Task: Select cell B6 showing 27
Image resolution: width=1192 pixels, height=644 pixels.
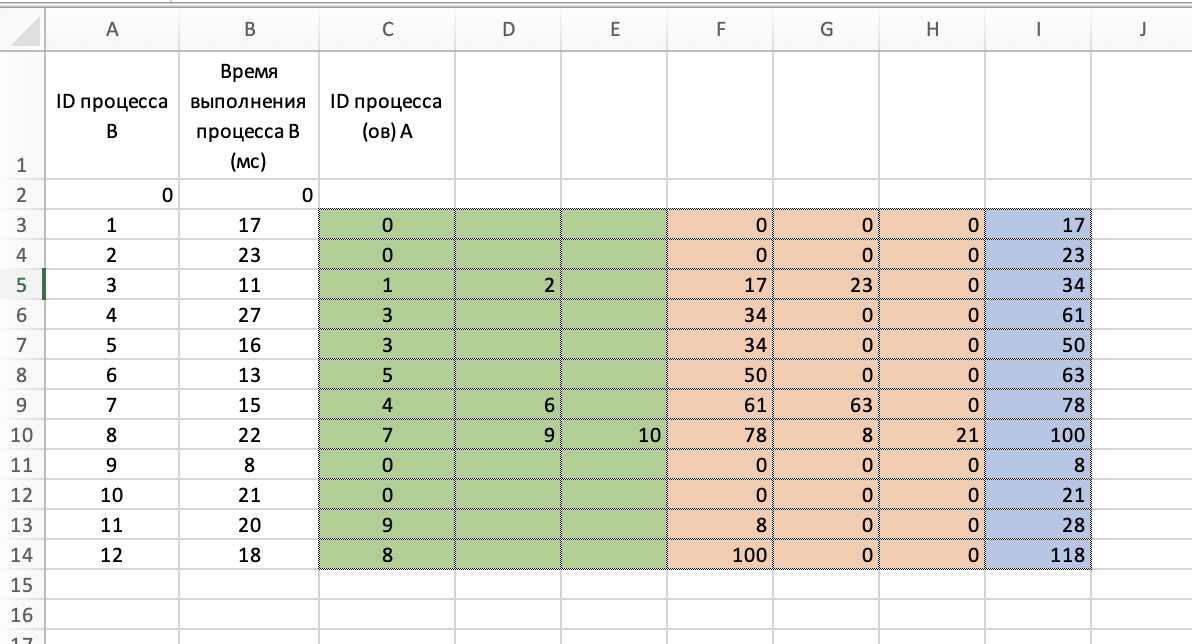Action: 249,316
